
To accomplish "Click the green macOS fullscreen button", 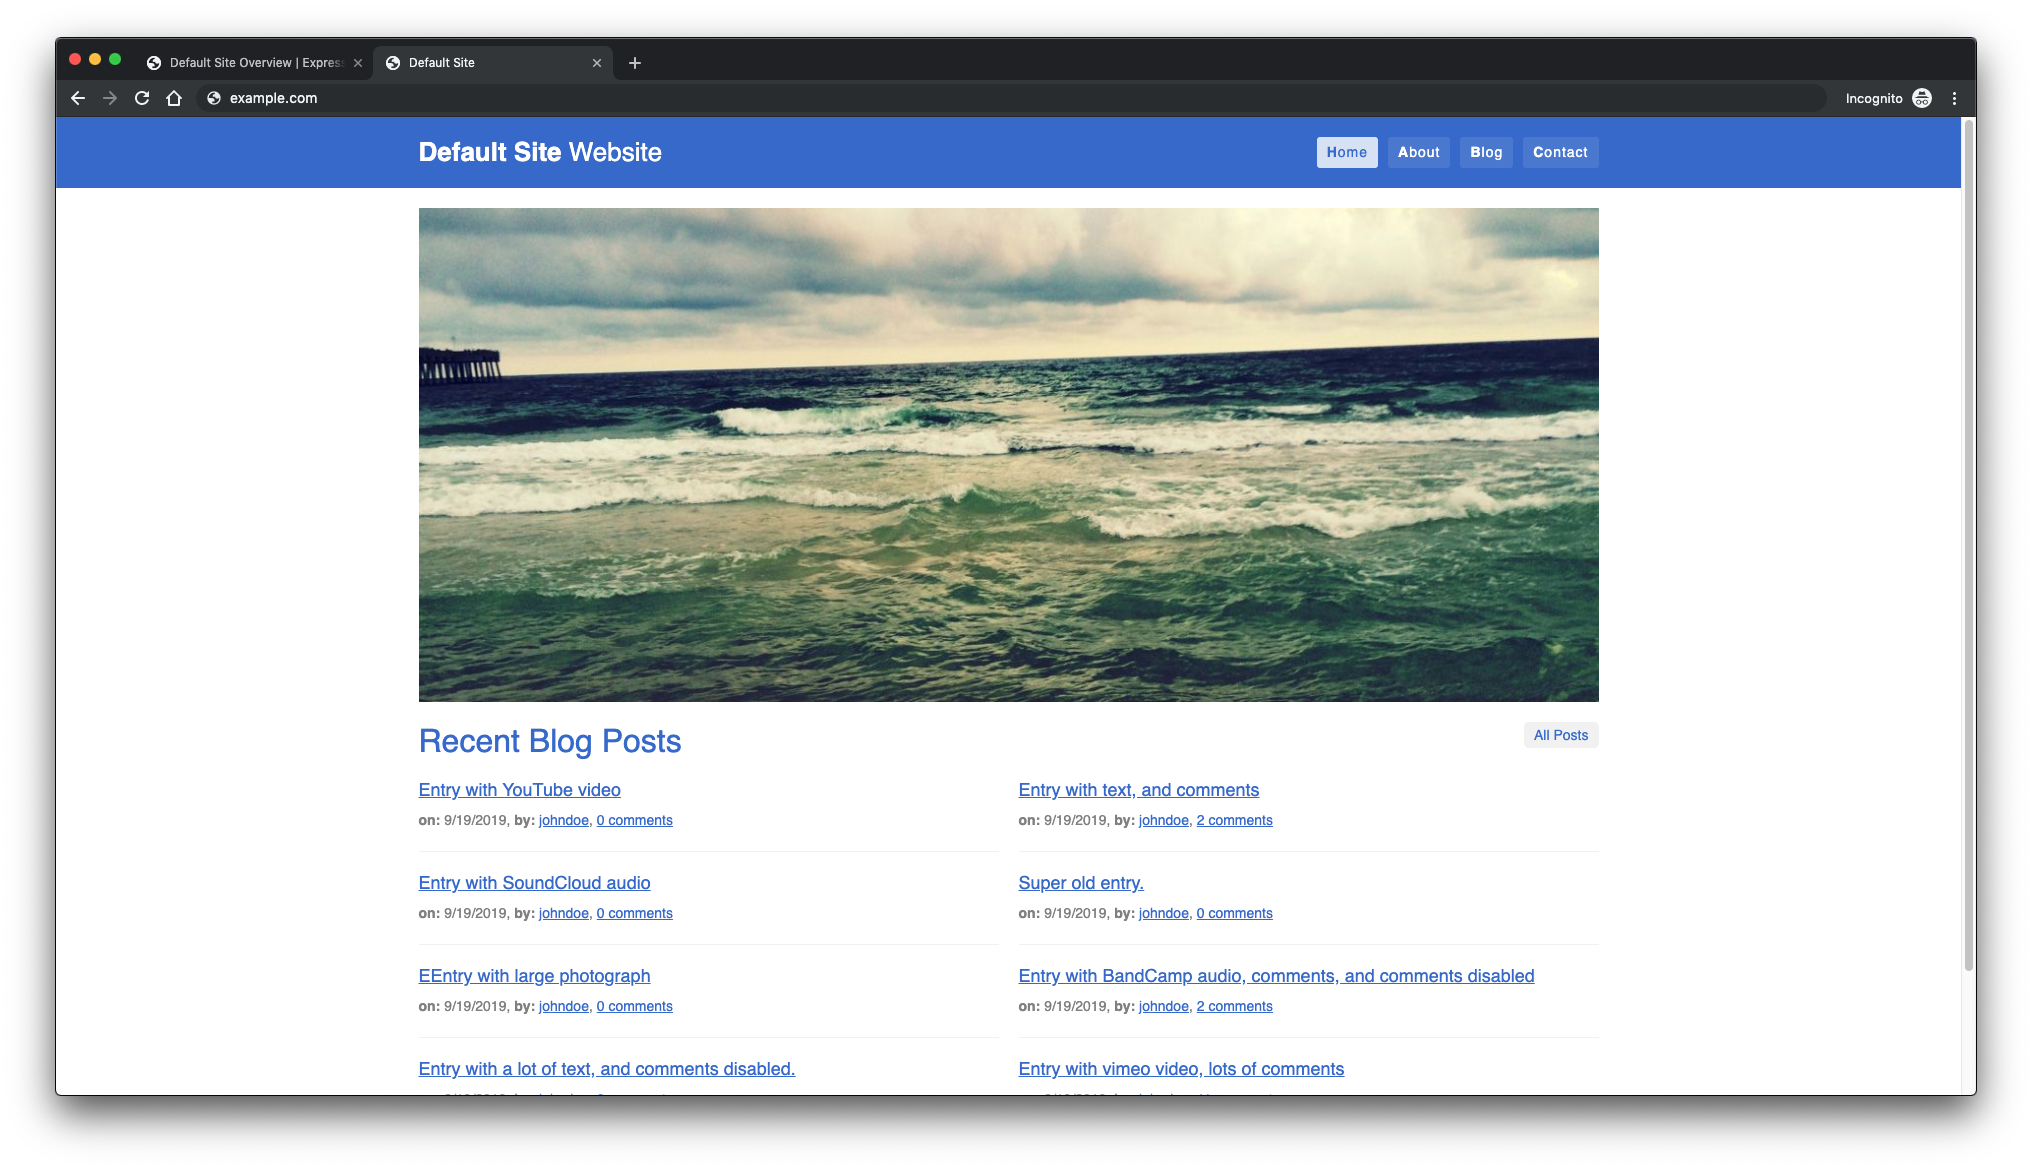I will click(x=115, y=60).
